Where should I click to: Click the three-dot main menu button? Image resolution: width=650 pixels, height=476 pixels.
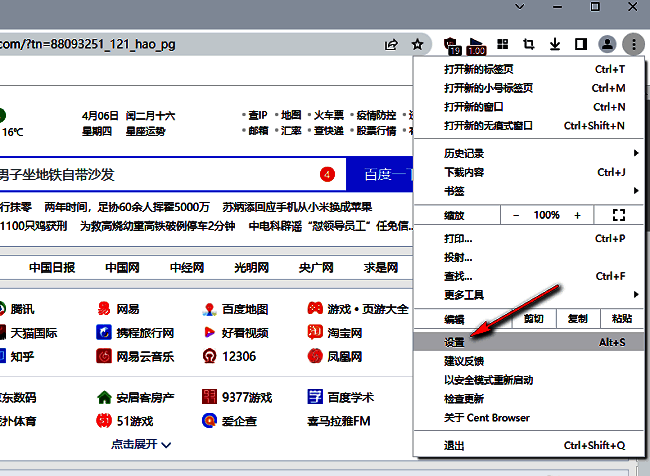633,44
